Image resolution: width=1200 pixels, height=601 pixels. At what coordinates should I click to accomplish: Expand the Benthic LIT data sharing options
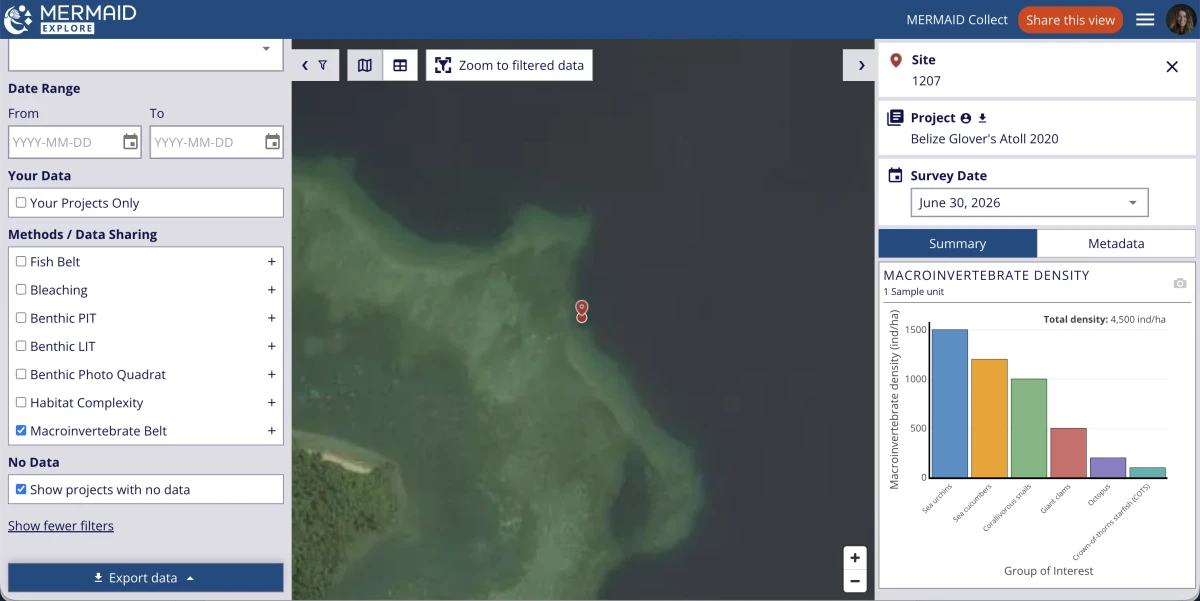click(x=271, y=346)
